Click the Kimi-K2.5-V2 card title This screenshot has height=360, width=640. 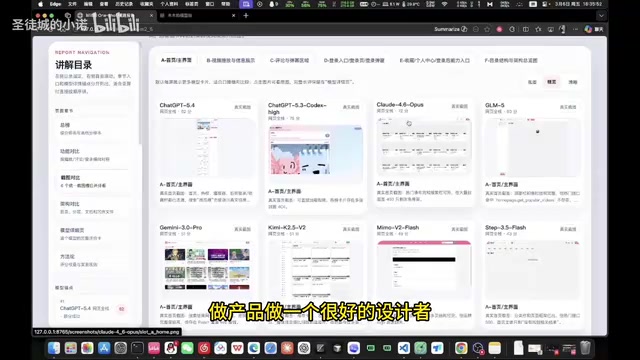287,227
